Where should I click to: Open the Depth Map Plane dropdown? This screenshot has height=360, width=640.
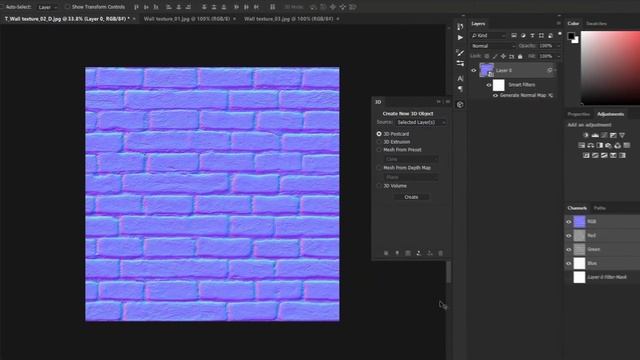pos(411,177)
